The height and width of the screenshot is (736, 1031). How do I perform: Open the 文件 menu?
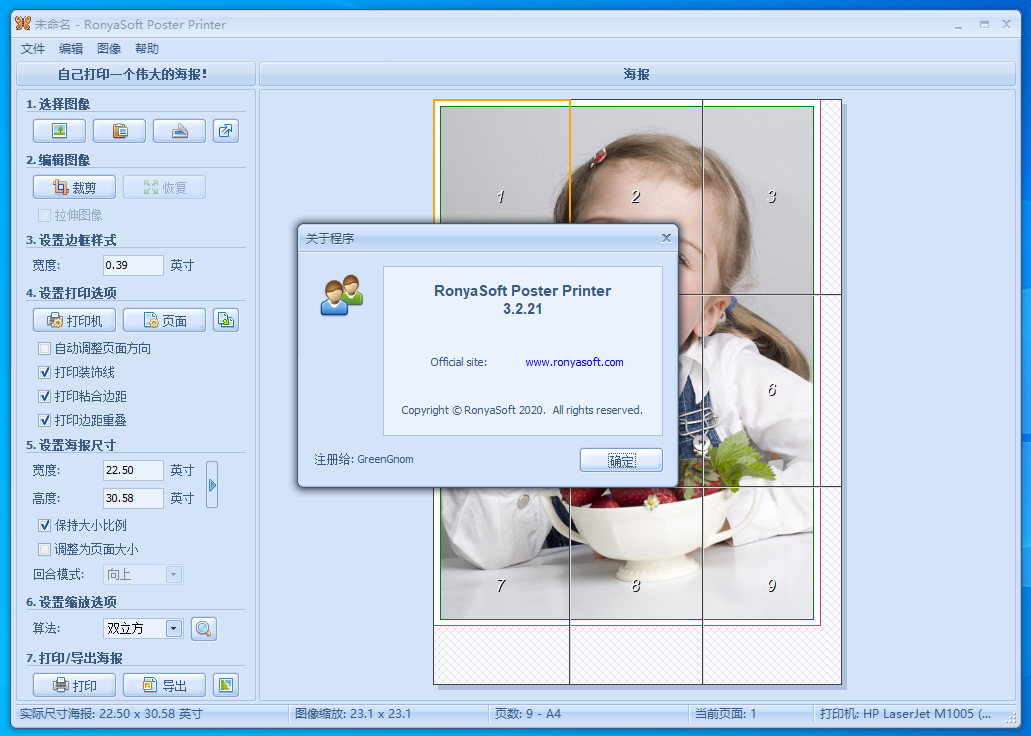[x=33, y=48]
